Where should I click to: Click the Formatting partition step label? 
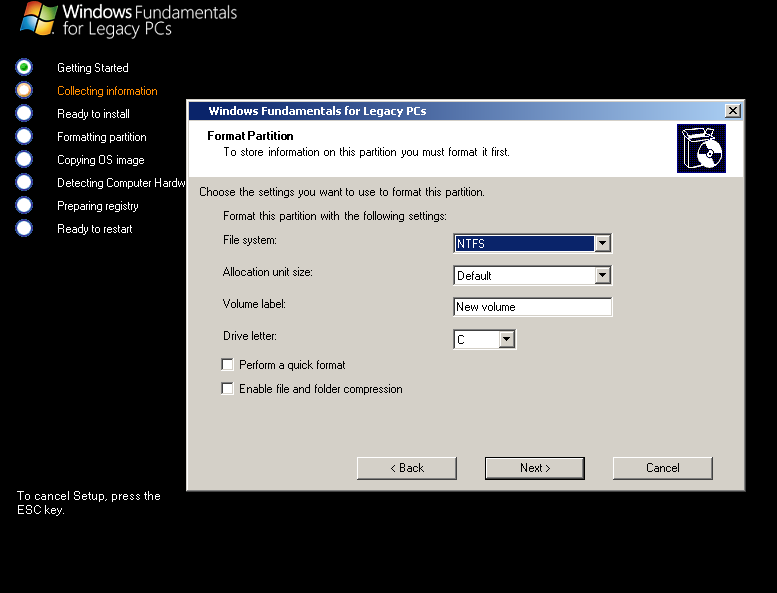(102, 137)
